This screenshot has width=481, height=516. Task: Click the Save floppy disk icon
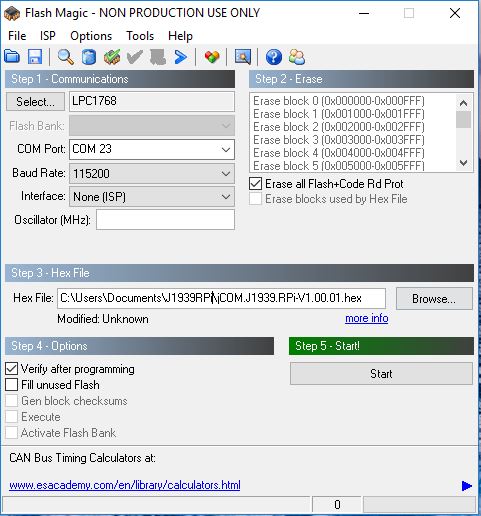pyautogui.click(x=35, y=57)
